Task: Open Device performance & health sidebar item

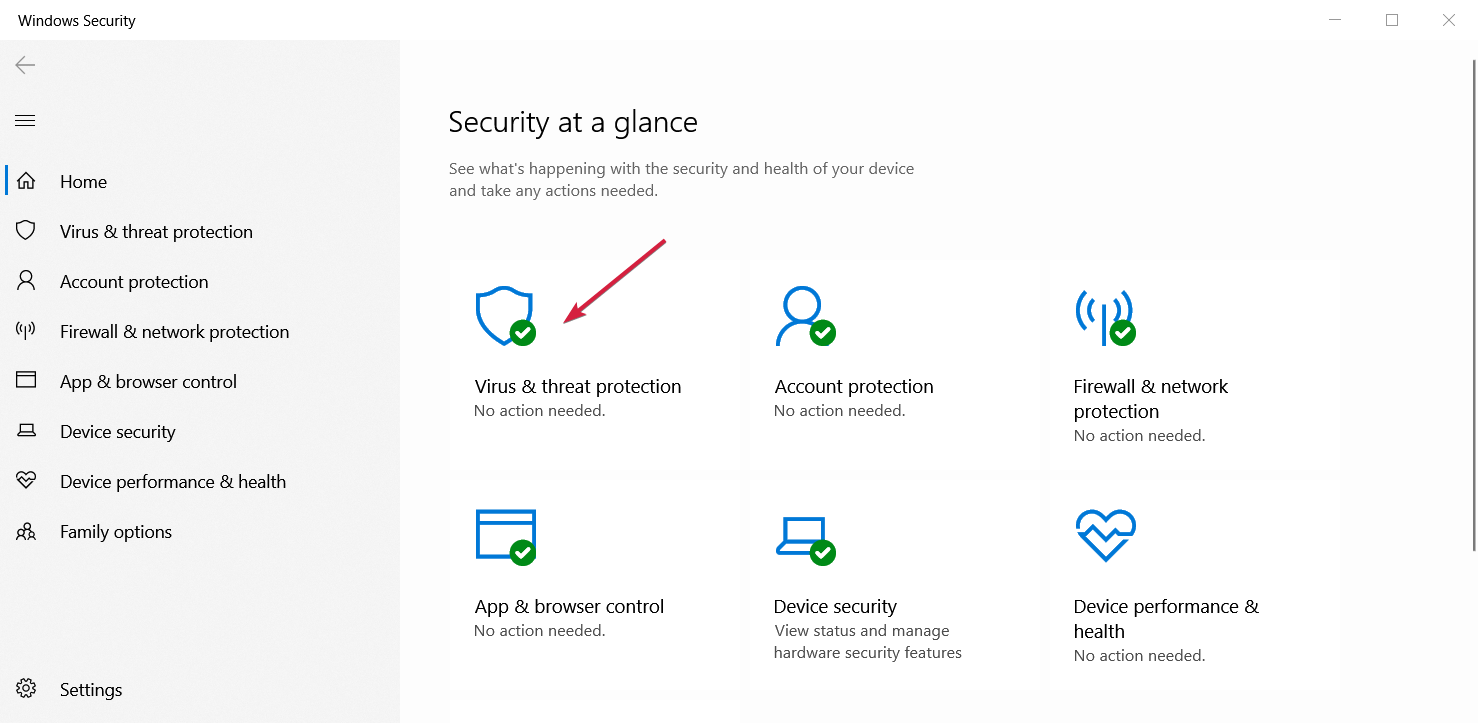Action: [173, 482]
